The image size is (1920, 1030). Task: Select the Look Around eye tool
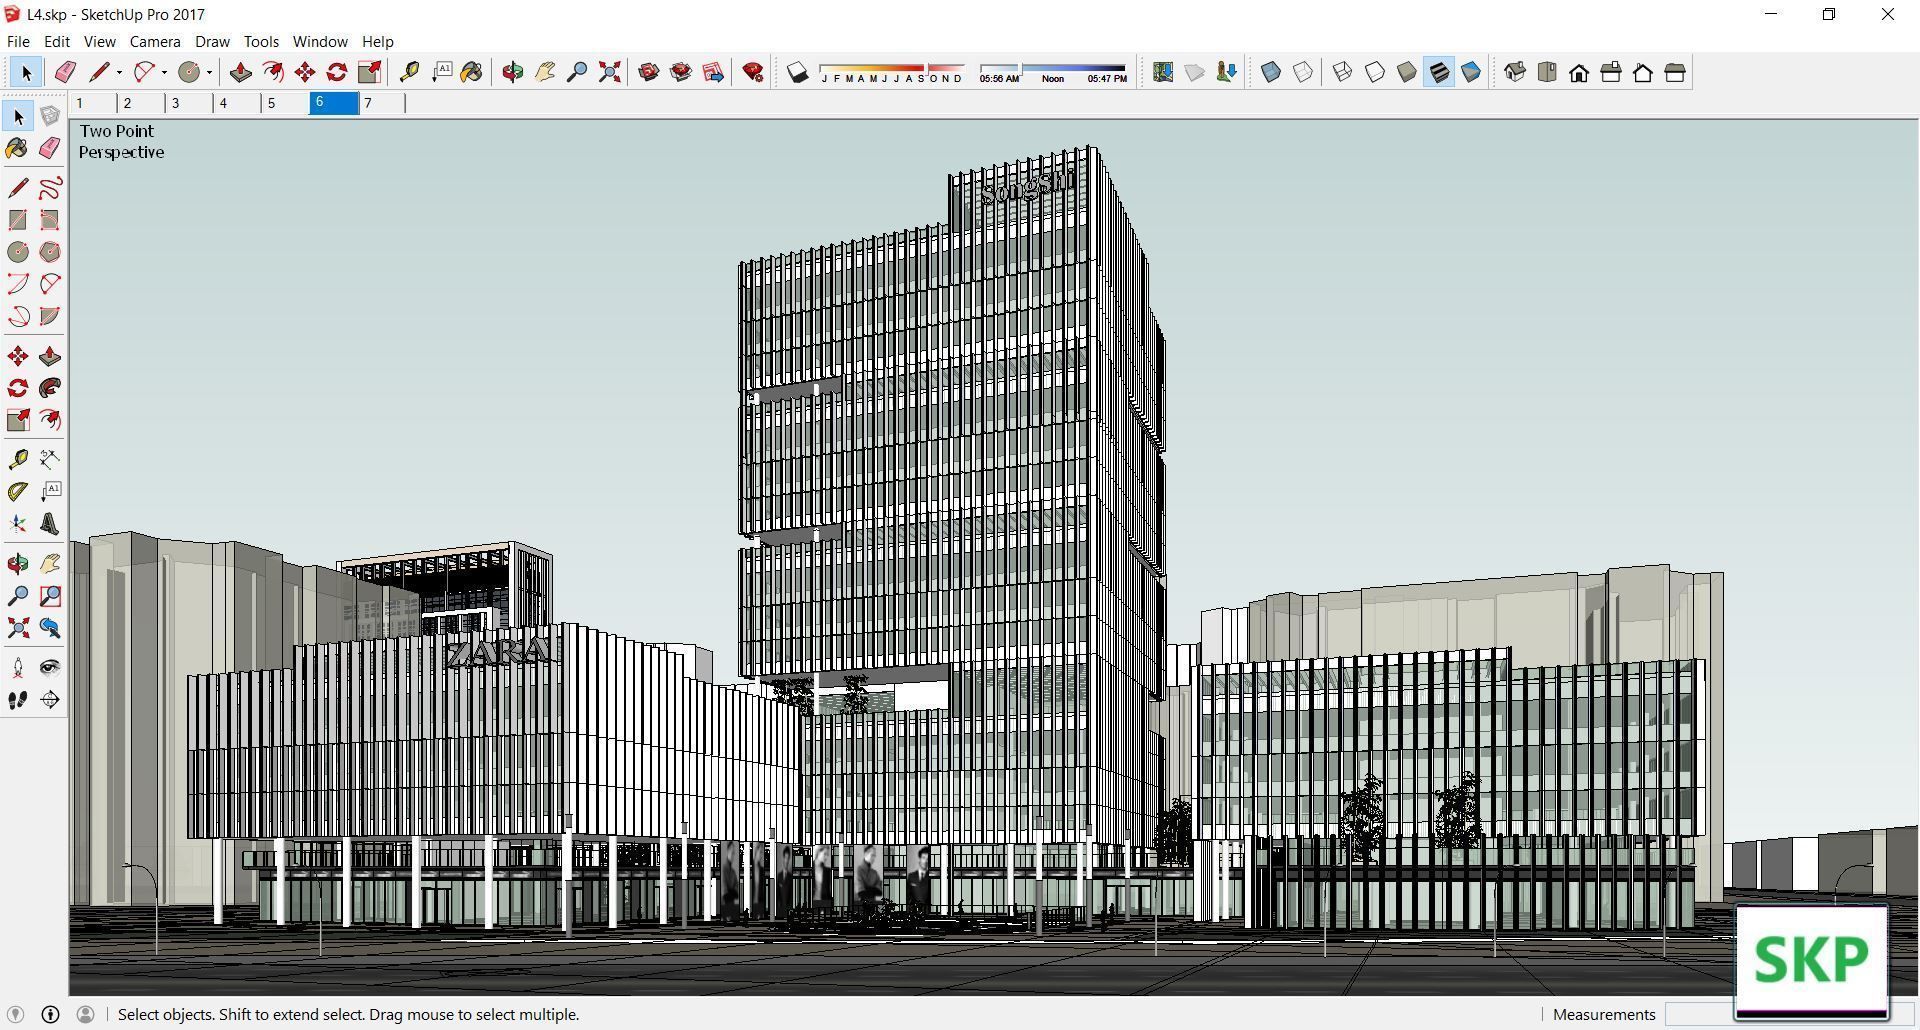(x=50, y=668)
